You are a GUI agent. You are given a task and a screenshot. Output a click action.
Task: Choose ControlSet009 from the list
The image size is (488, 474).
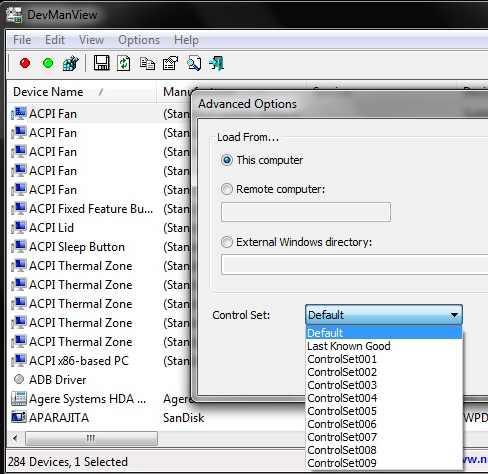384,463
